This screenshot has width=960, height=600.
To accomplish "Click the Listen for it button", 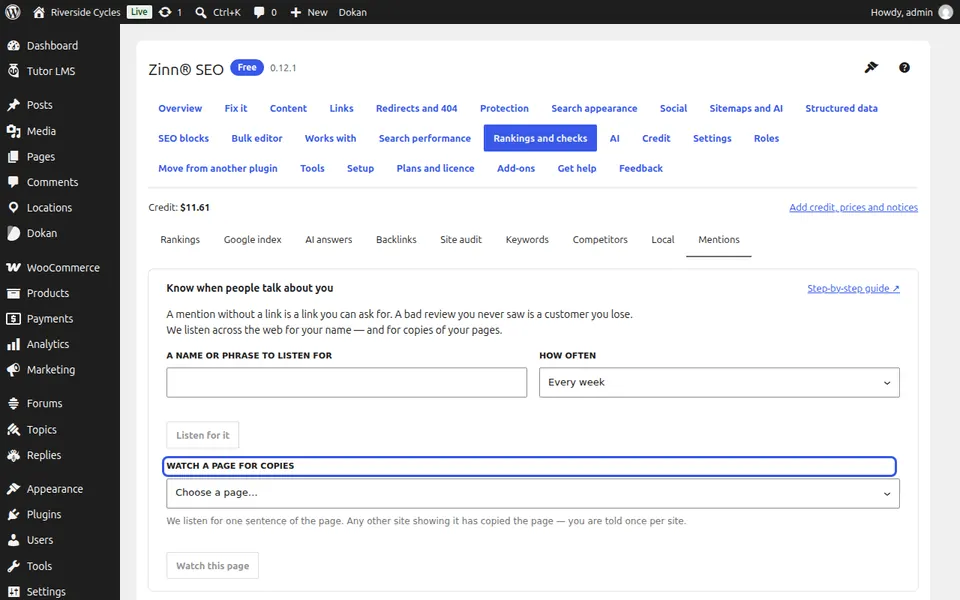I will 203,435.
